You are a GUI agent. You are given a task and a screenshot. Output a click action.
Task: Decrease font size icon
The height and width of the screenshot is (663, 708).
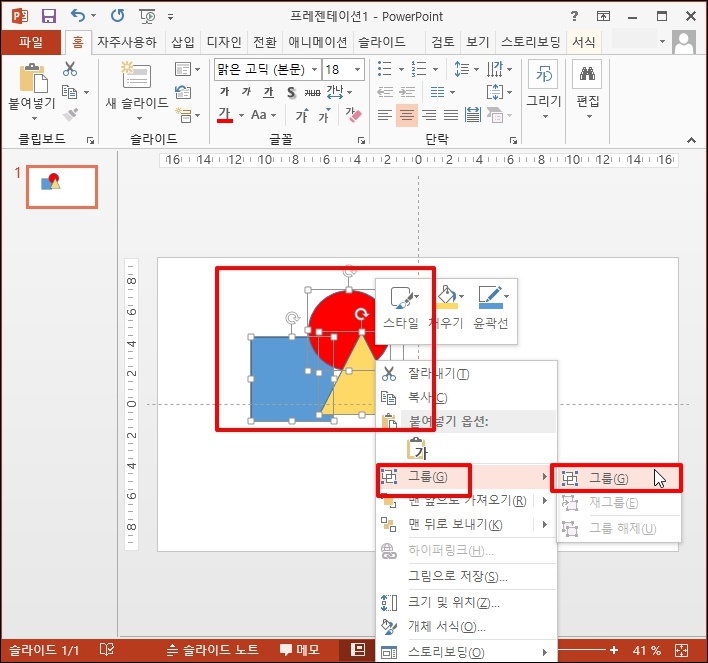pos(324,116)
